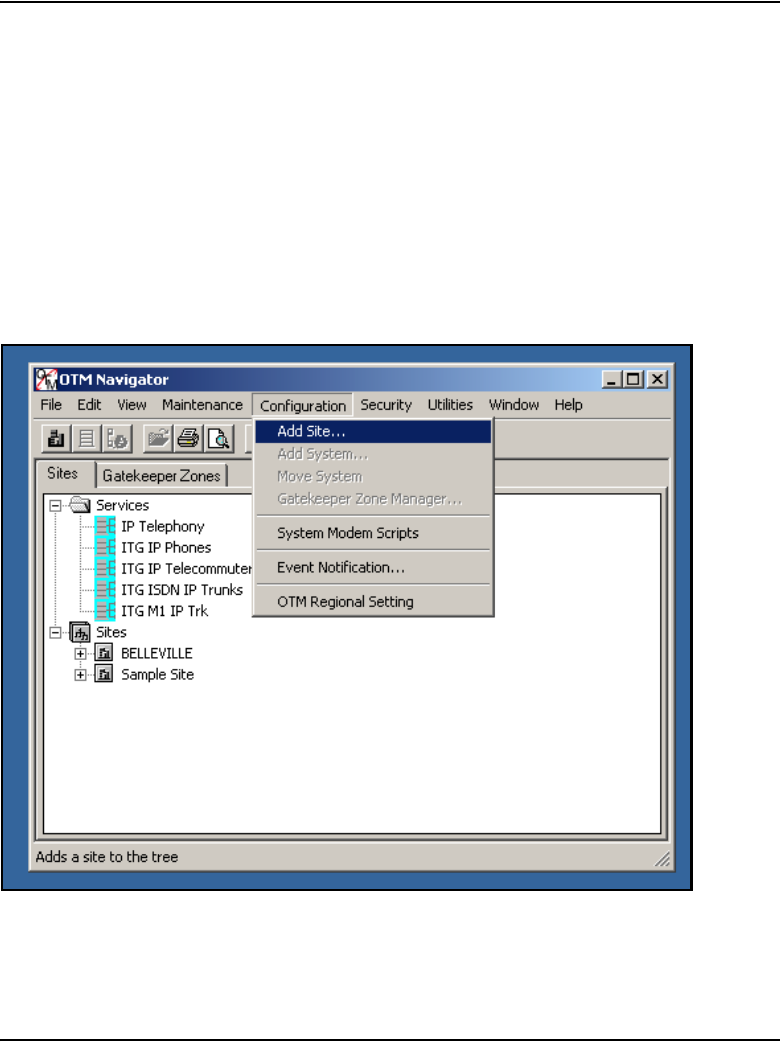Image resolution: width=780 pixels, height=1042 pixels.
Task: Select the Services tree label
Action: click(x=122, y=506)
